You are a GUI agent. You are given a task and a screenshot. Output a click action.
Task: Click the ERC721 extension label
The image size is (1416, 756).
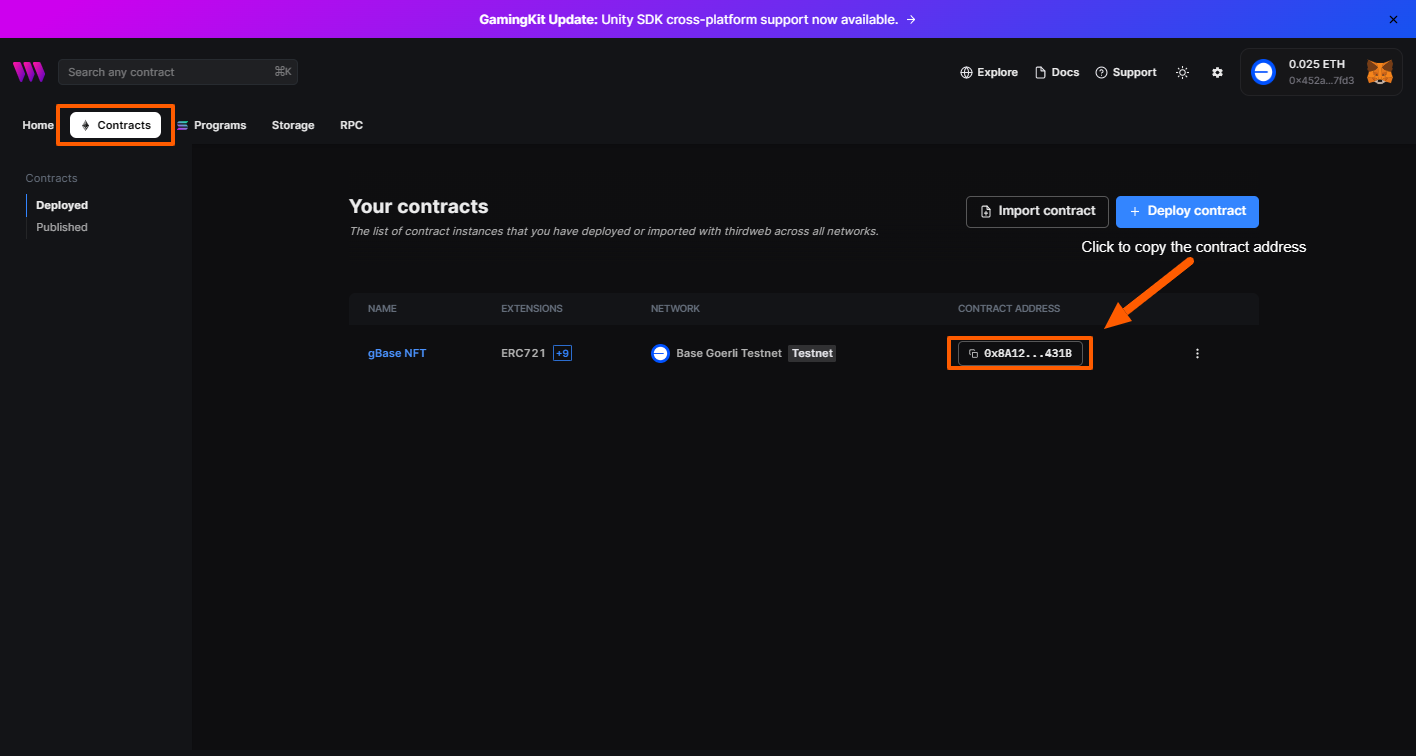(523, 353)
